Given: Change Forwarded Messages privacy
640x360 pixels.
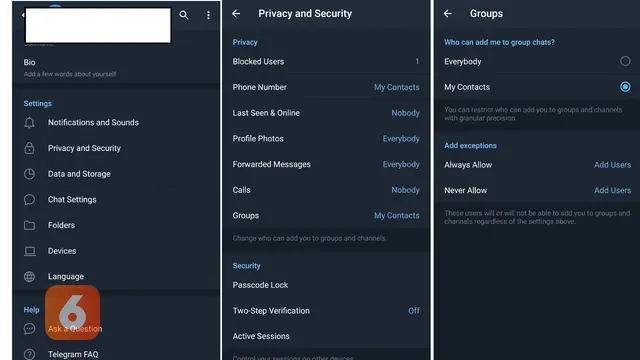Looking at the screenshot, I should 326,164.
